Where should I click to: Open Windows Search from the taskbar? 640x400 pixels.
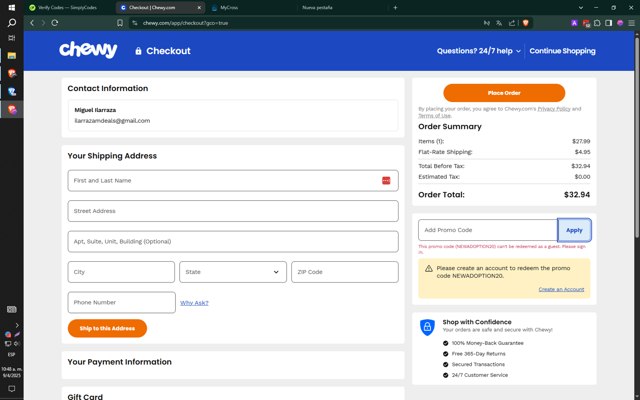pyautogui.click(x=12, y=22)
